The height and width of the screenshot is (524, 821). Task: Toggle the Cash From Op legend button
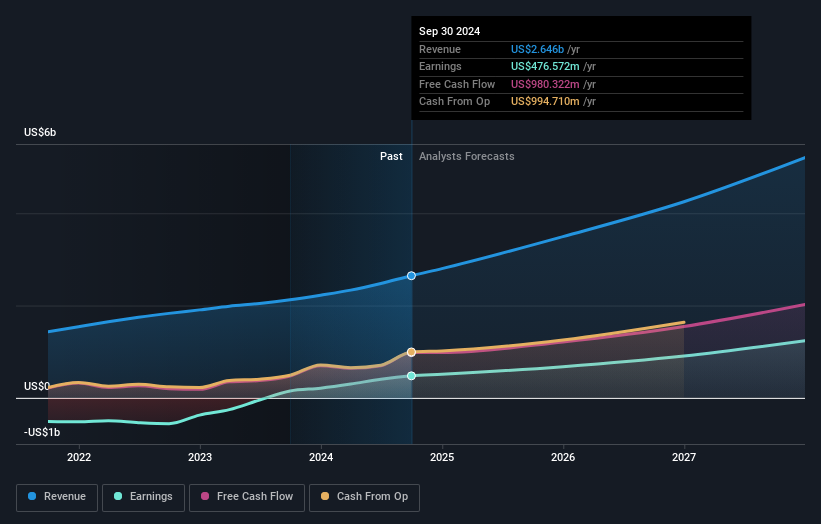[x=364, y=497]
